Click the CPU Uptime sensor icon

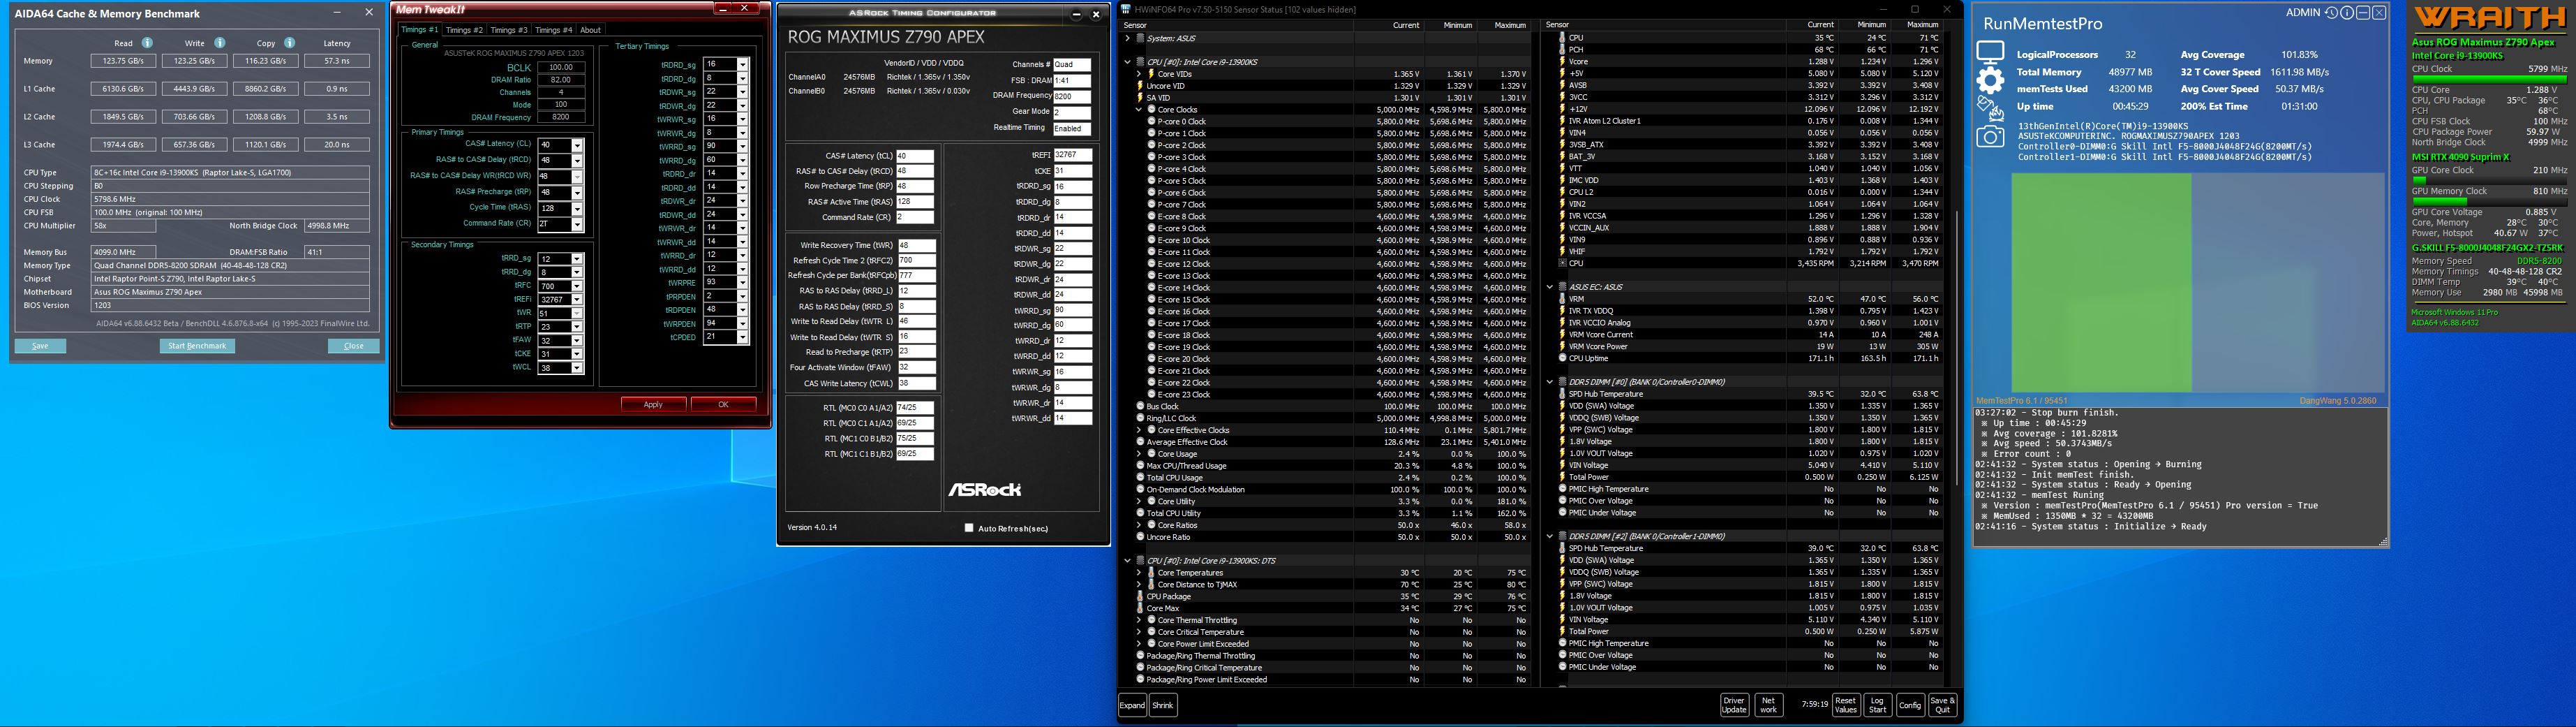pos(1563,359)
